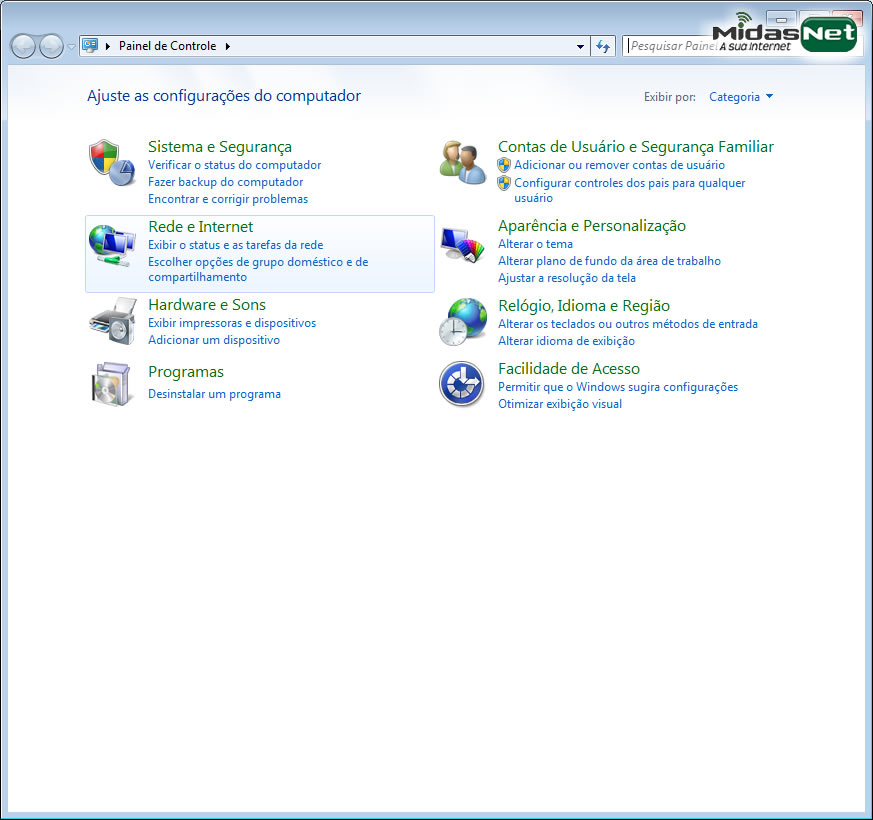The width and height of the screenshot is (873, 820).
Task: Click Exibir impressoras e dispositivos
Action: coord(231,323)
